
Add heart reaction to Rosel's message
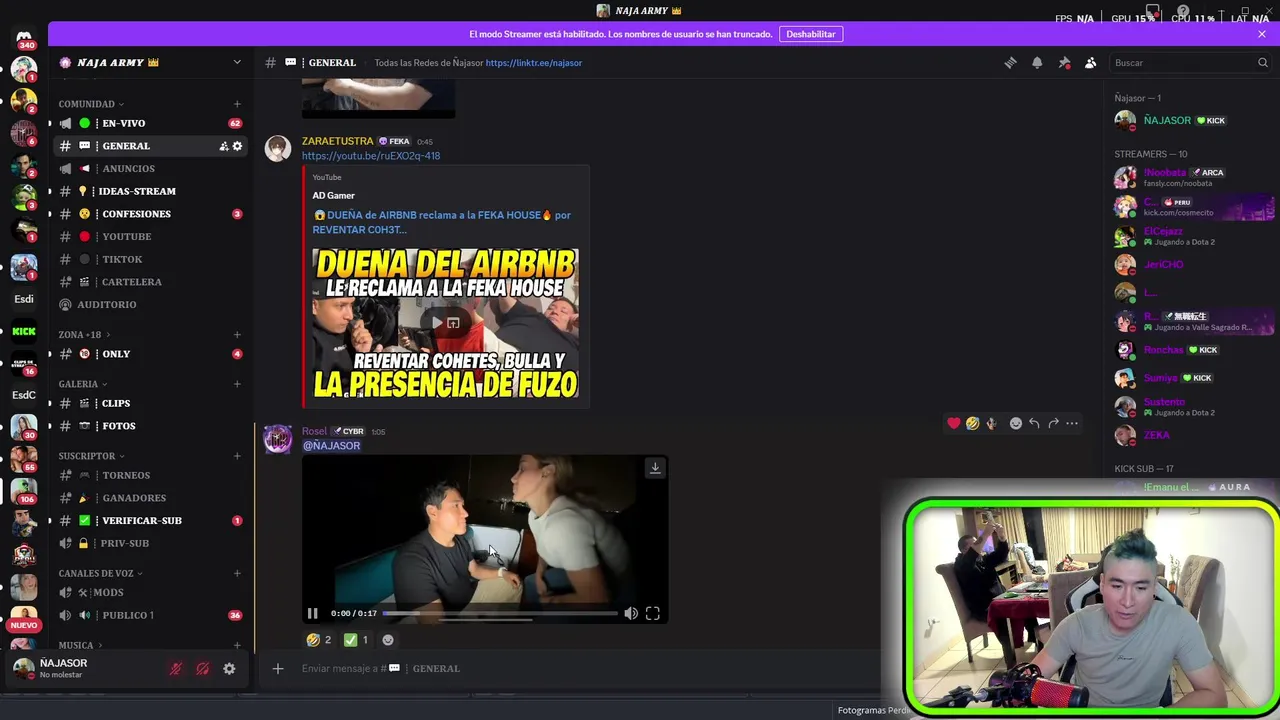pyautogui.click(x=954, y=423)
